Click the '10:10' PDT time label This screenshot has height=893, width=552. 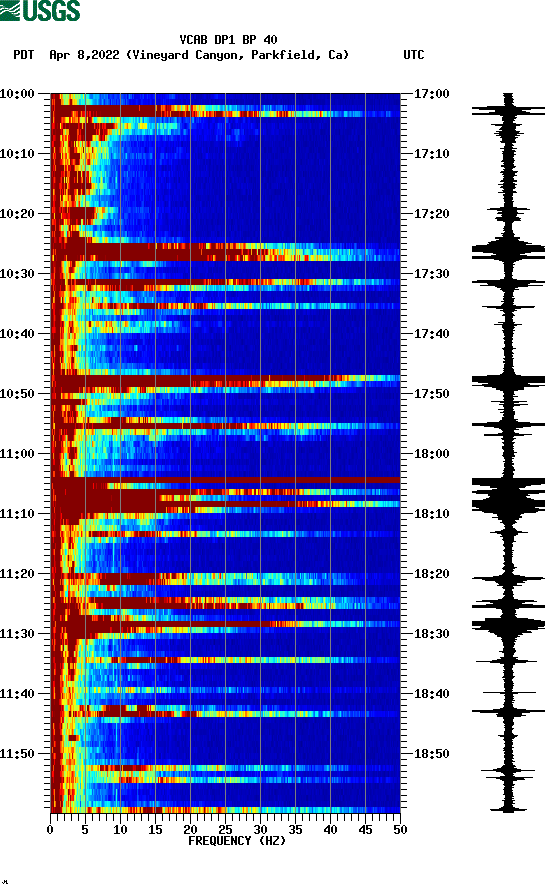[x=17, y=154]
